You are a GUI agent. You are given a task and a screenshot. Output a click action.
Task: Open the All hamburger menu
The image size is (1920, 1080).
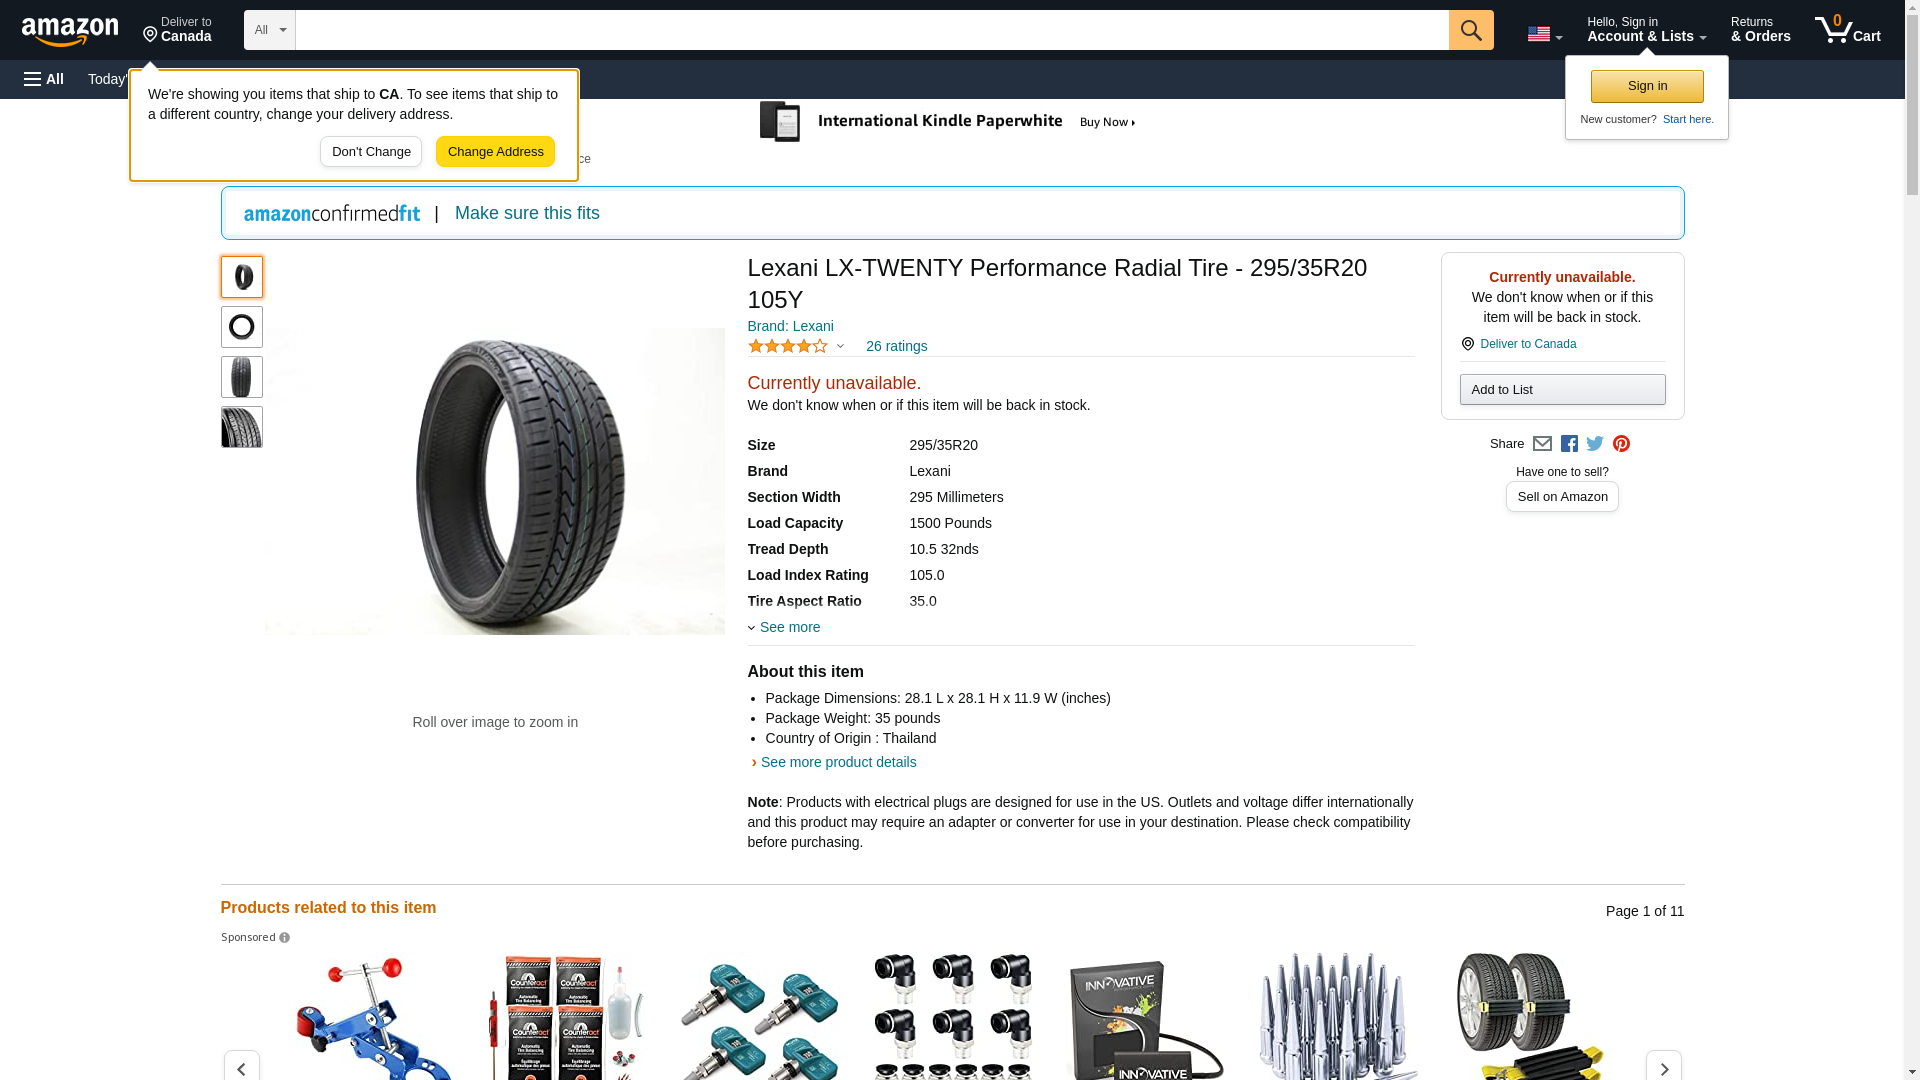pyautogui.click(x=44, y=79)
